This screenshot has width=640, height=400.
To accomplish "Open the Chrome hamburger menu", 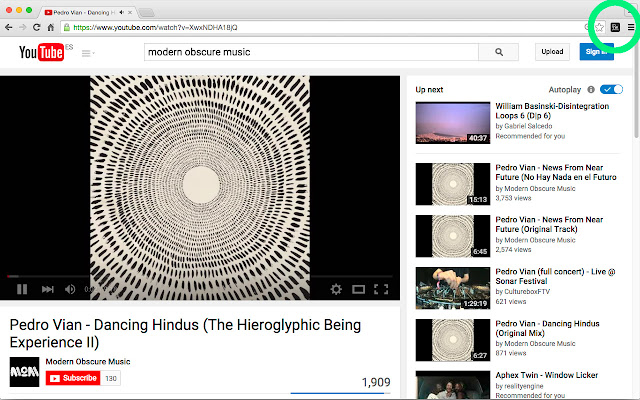I will click(631, 27).
